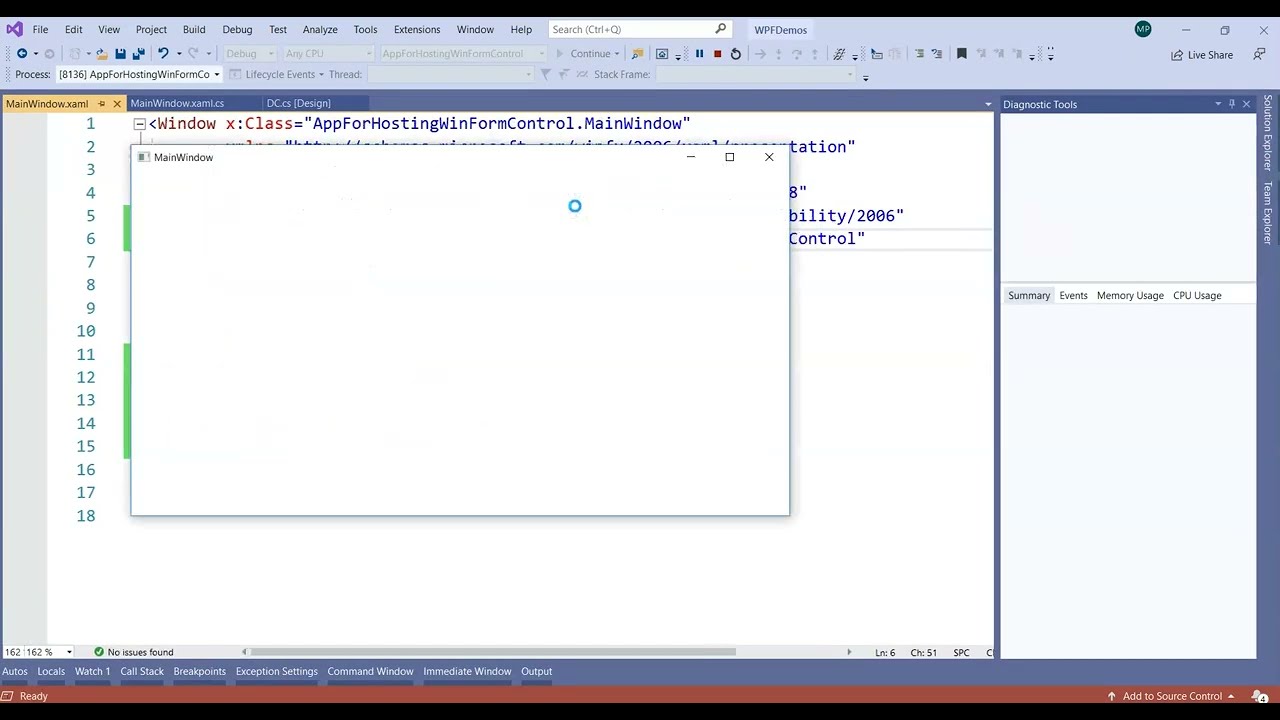Stop debugging with the red square
Image resolution: width=1280 pixels, height=720 pixels.
tap(717, 54)
